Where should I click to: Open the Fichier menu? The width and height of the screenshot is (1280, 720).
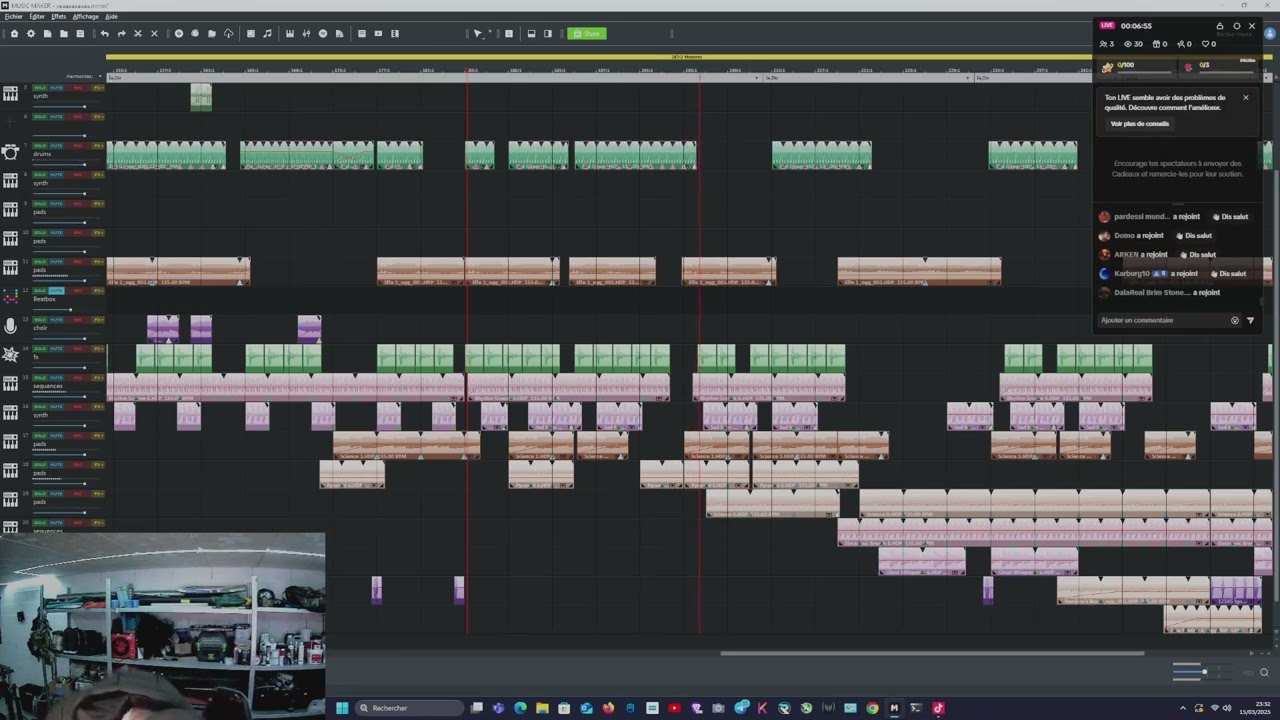pos(13,16)
